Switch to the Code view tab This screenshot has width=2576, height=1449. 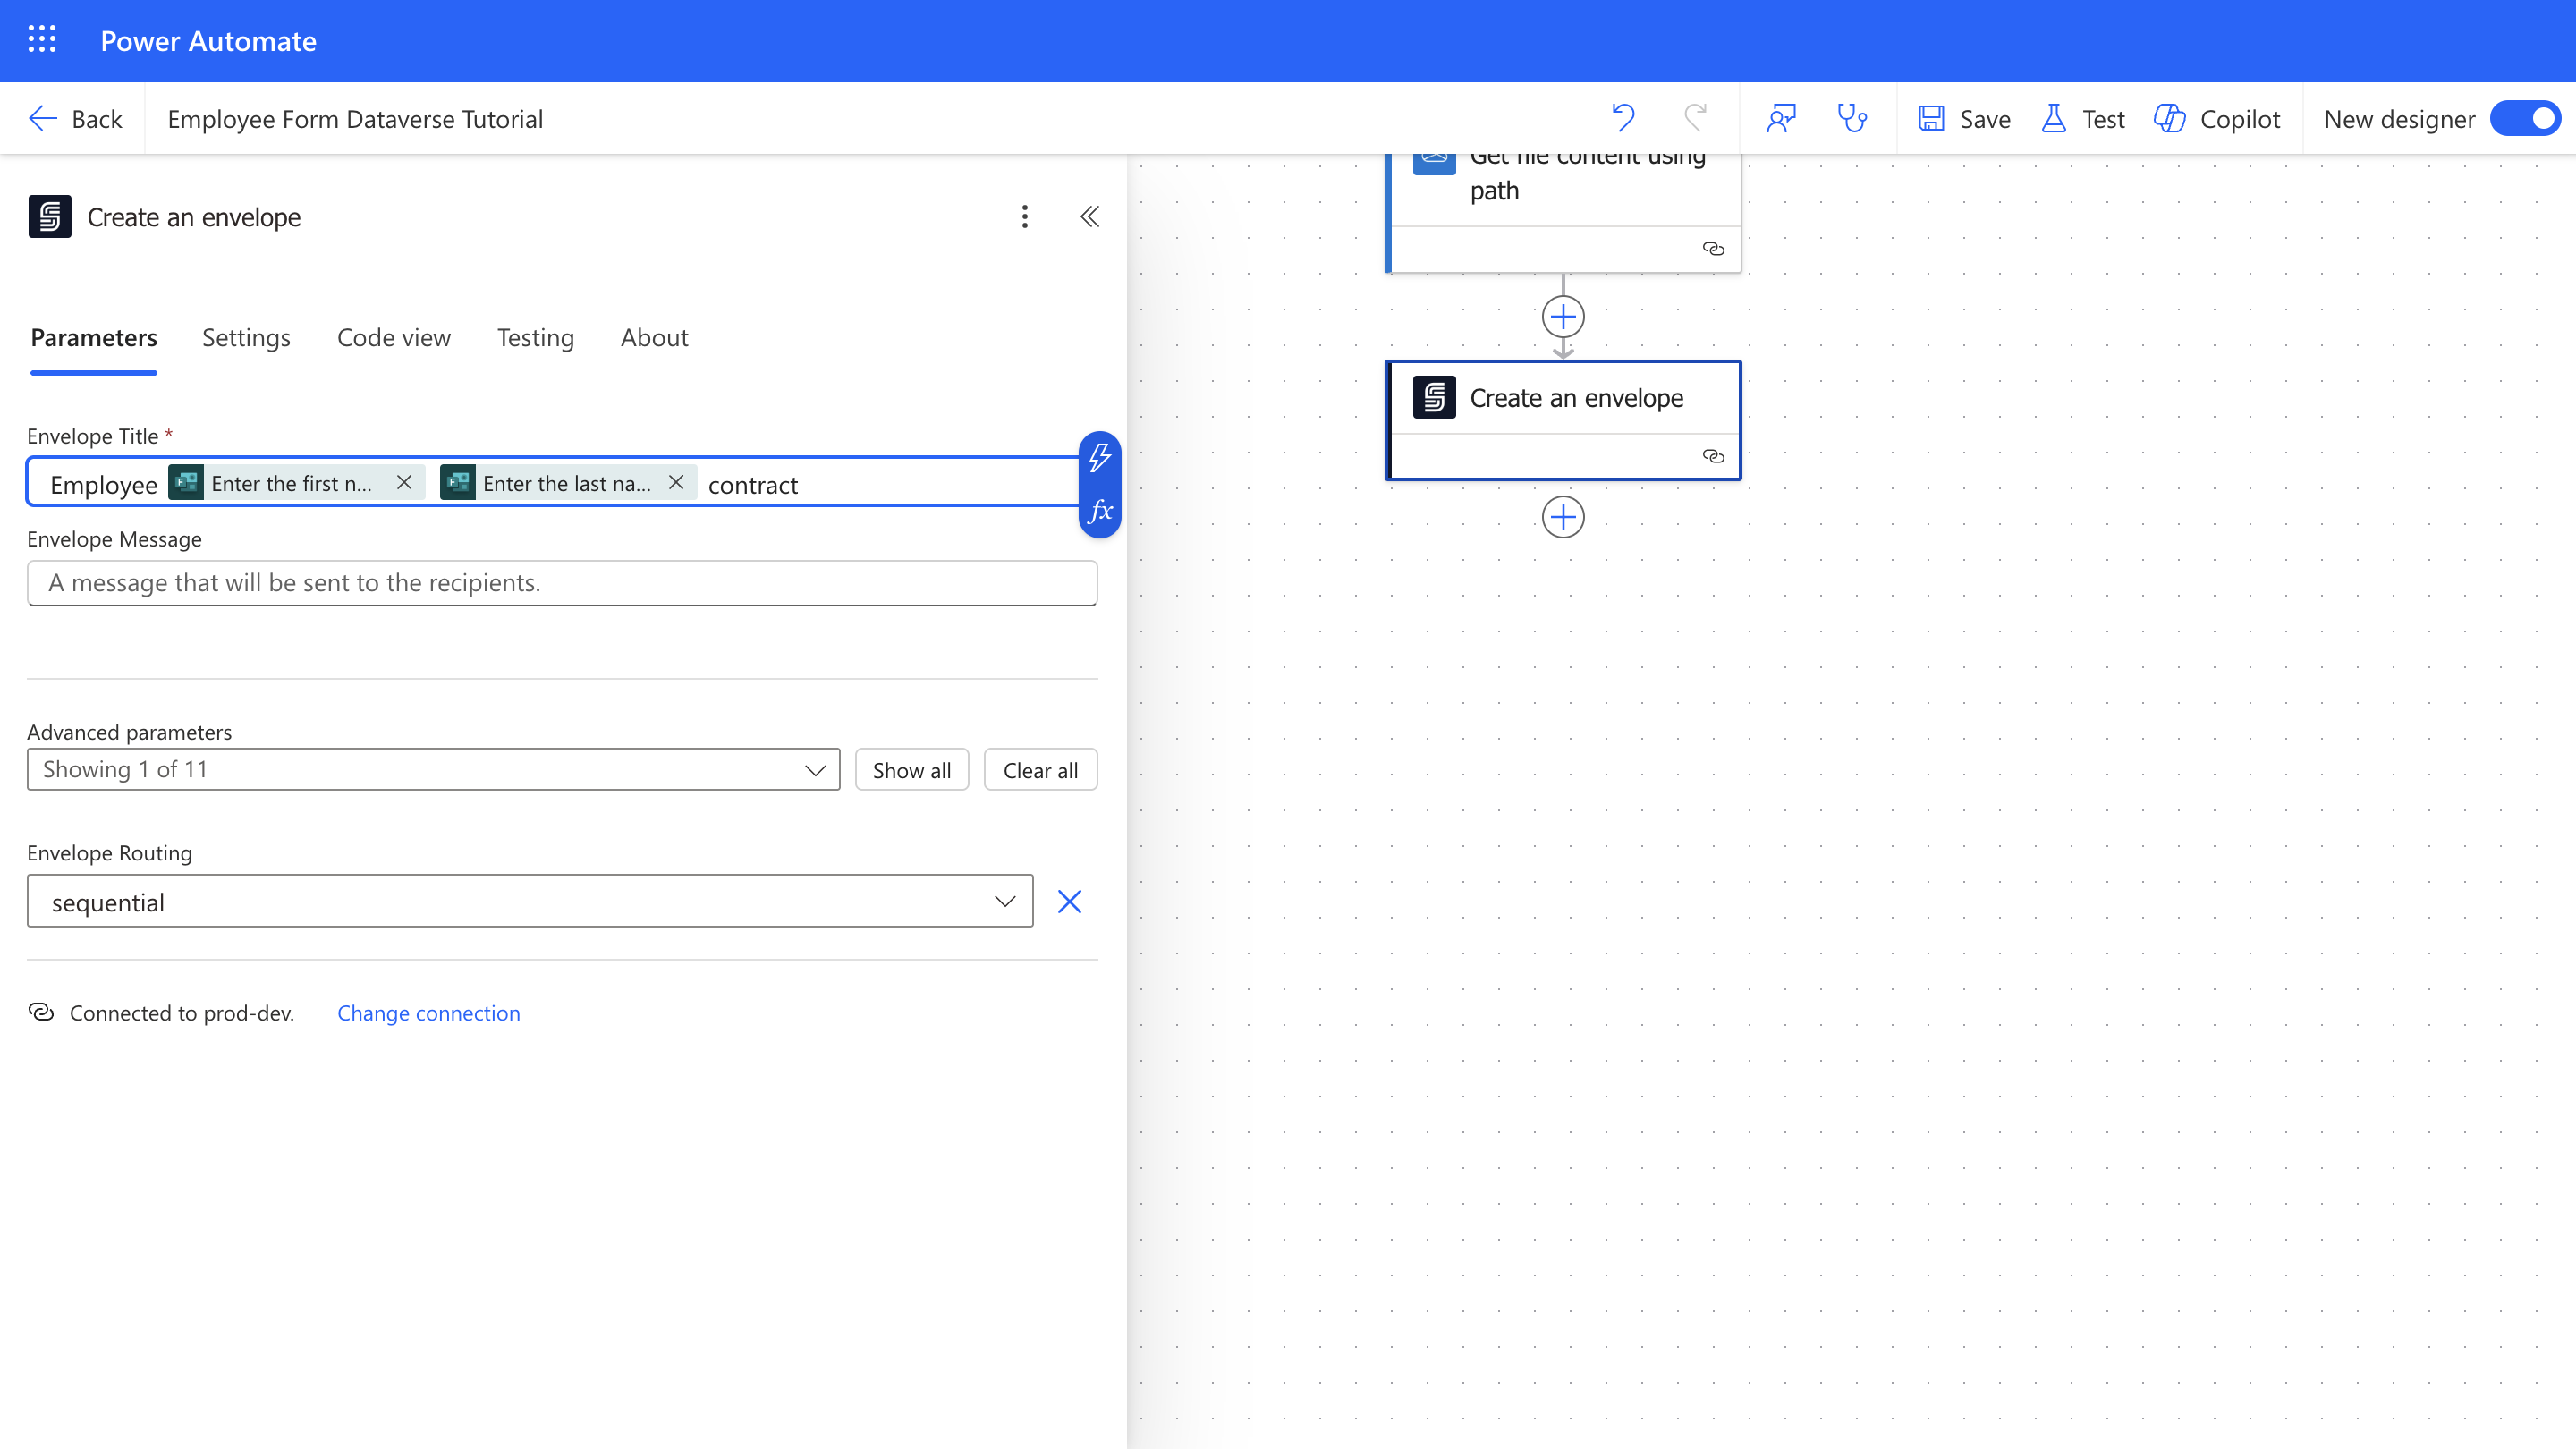[393, 338]
